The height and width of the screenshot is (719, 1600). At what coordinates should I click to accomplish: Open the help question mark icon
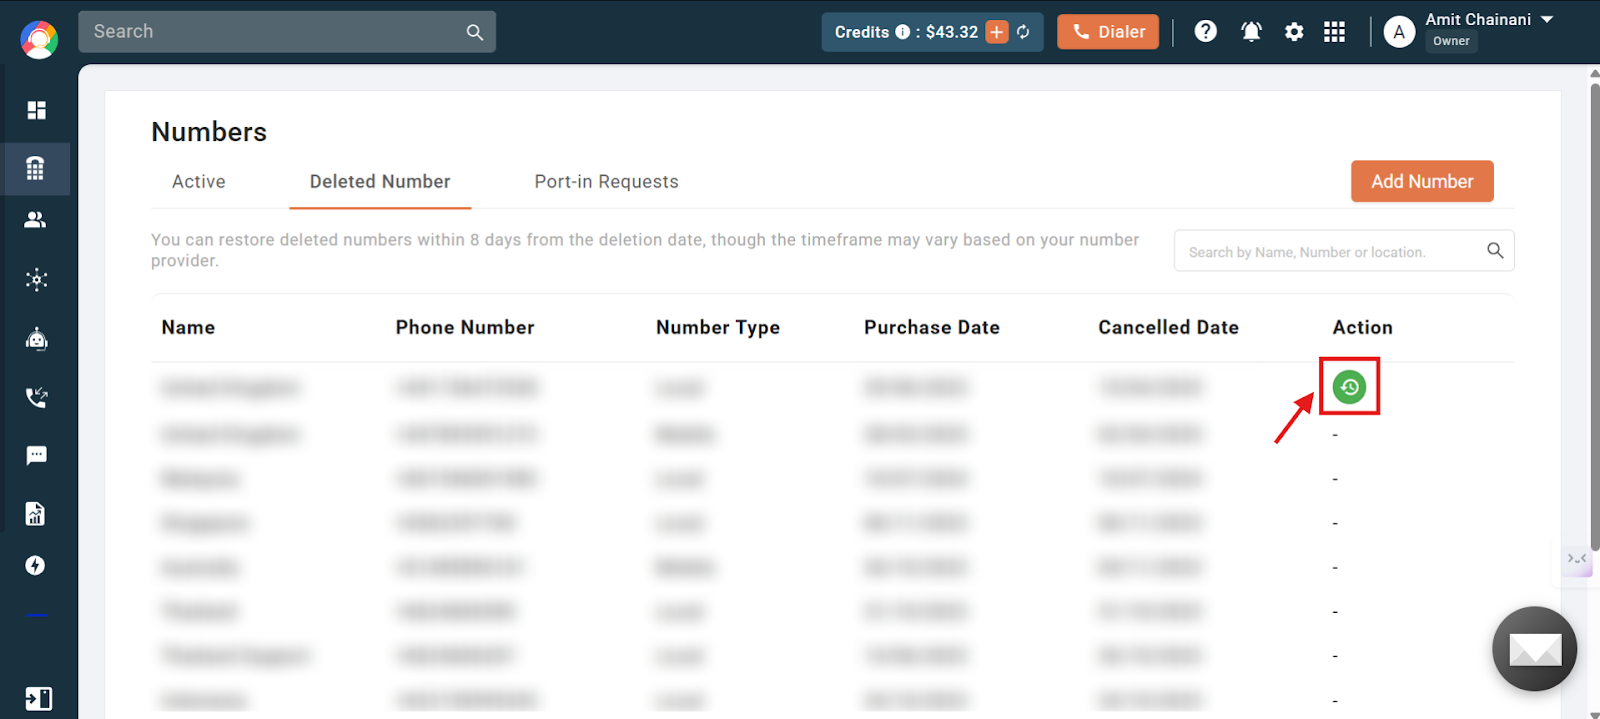(1206, 32)
